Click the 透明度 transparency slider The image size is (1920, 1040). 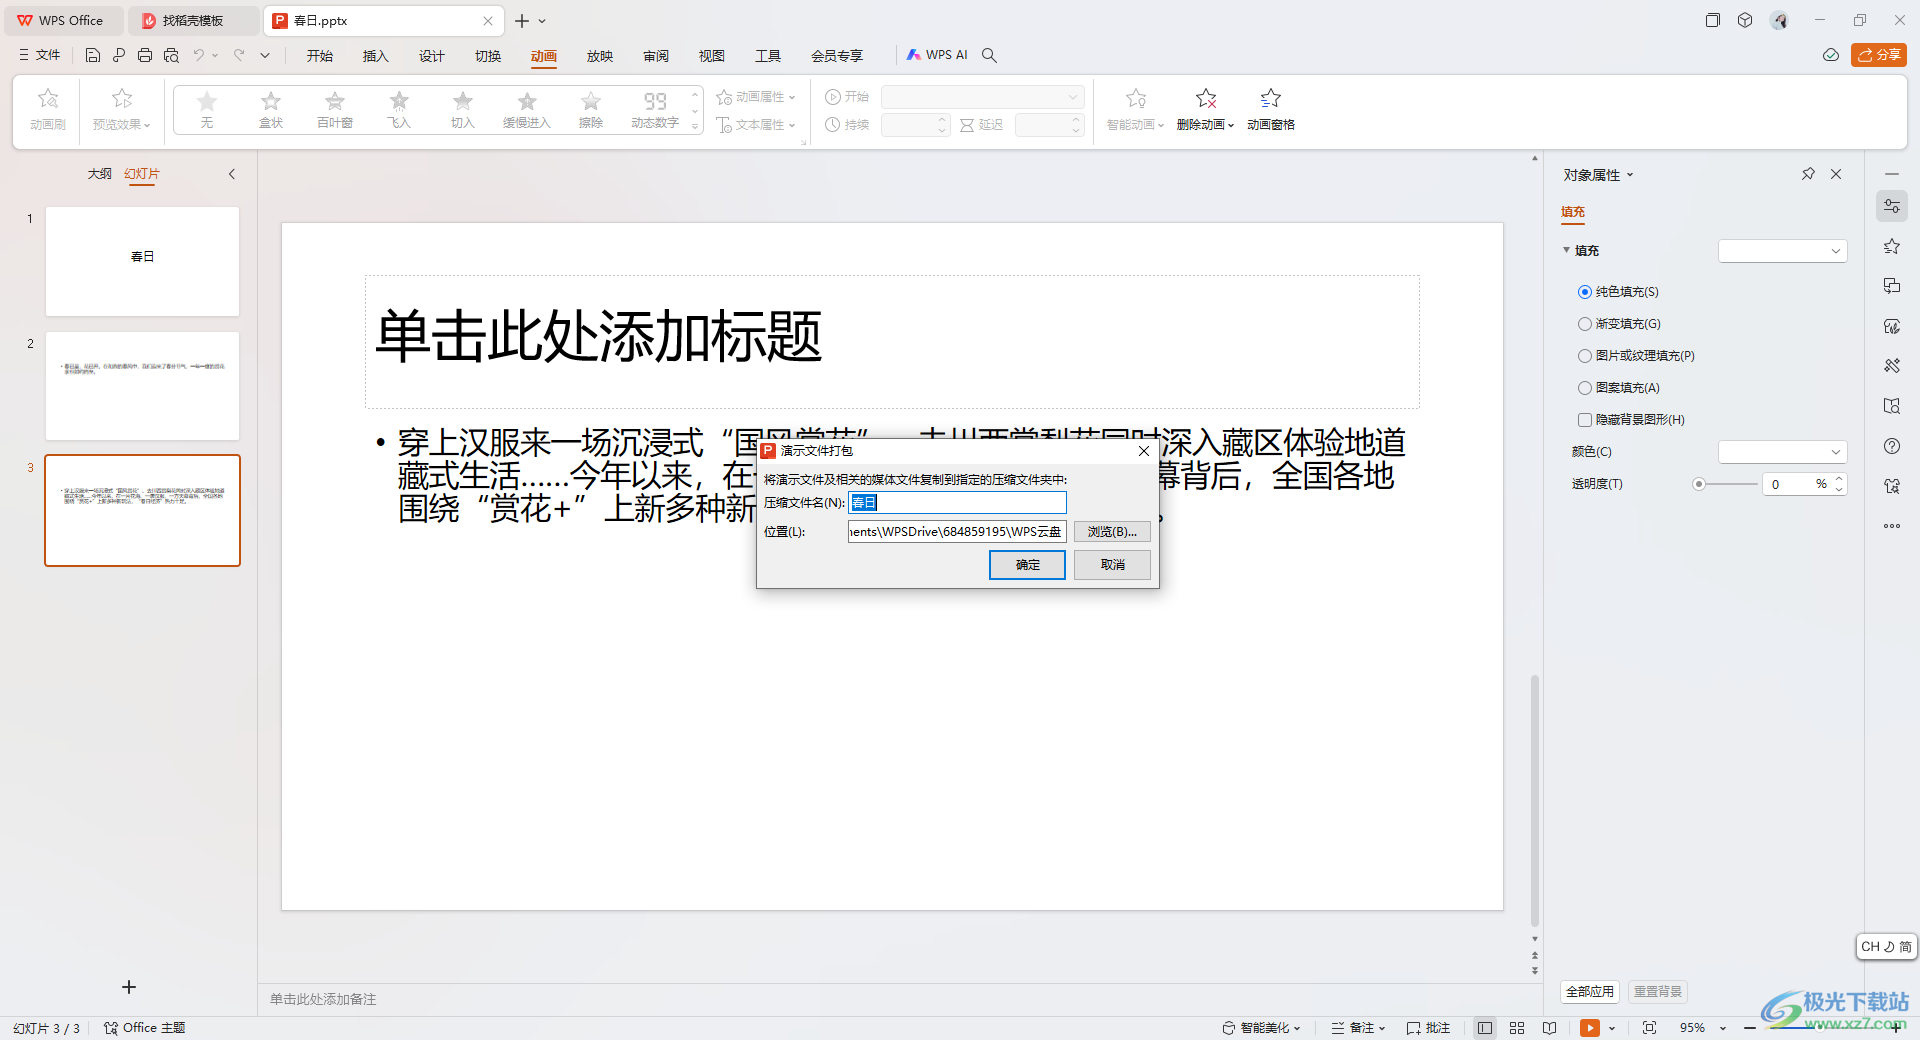(1727, 484)
